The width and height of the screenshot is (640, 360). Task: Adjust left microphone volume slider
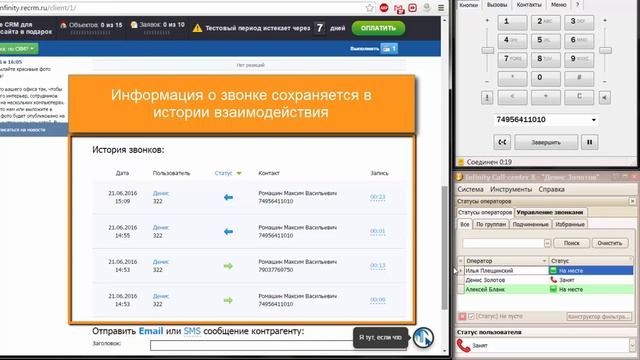point(487,50)
